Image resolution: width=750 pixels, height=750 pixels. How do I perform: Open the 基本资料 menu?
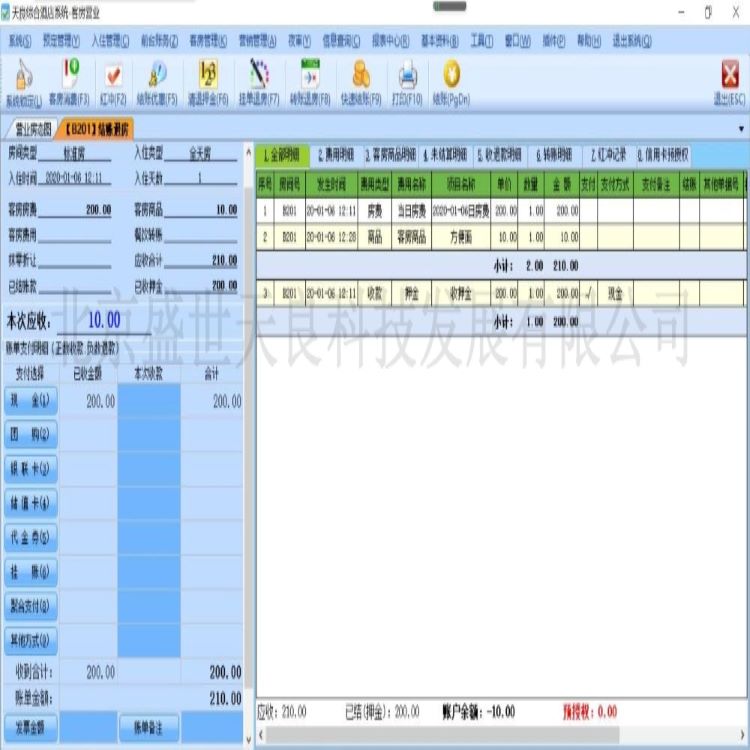coord(440,41)
